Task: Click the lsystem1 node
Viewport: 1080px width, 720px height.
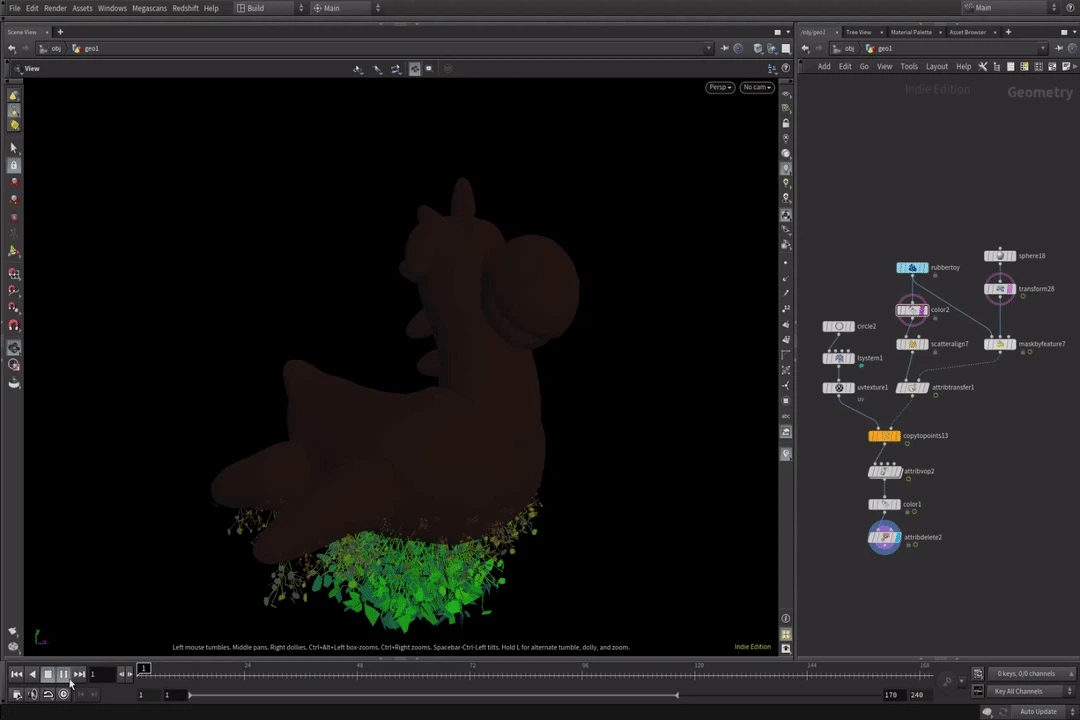Action: click(x=838, y=358)
